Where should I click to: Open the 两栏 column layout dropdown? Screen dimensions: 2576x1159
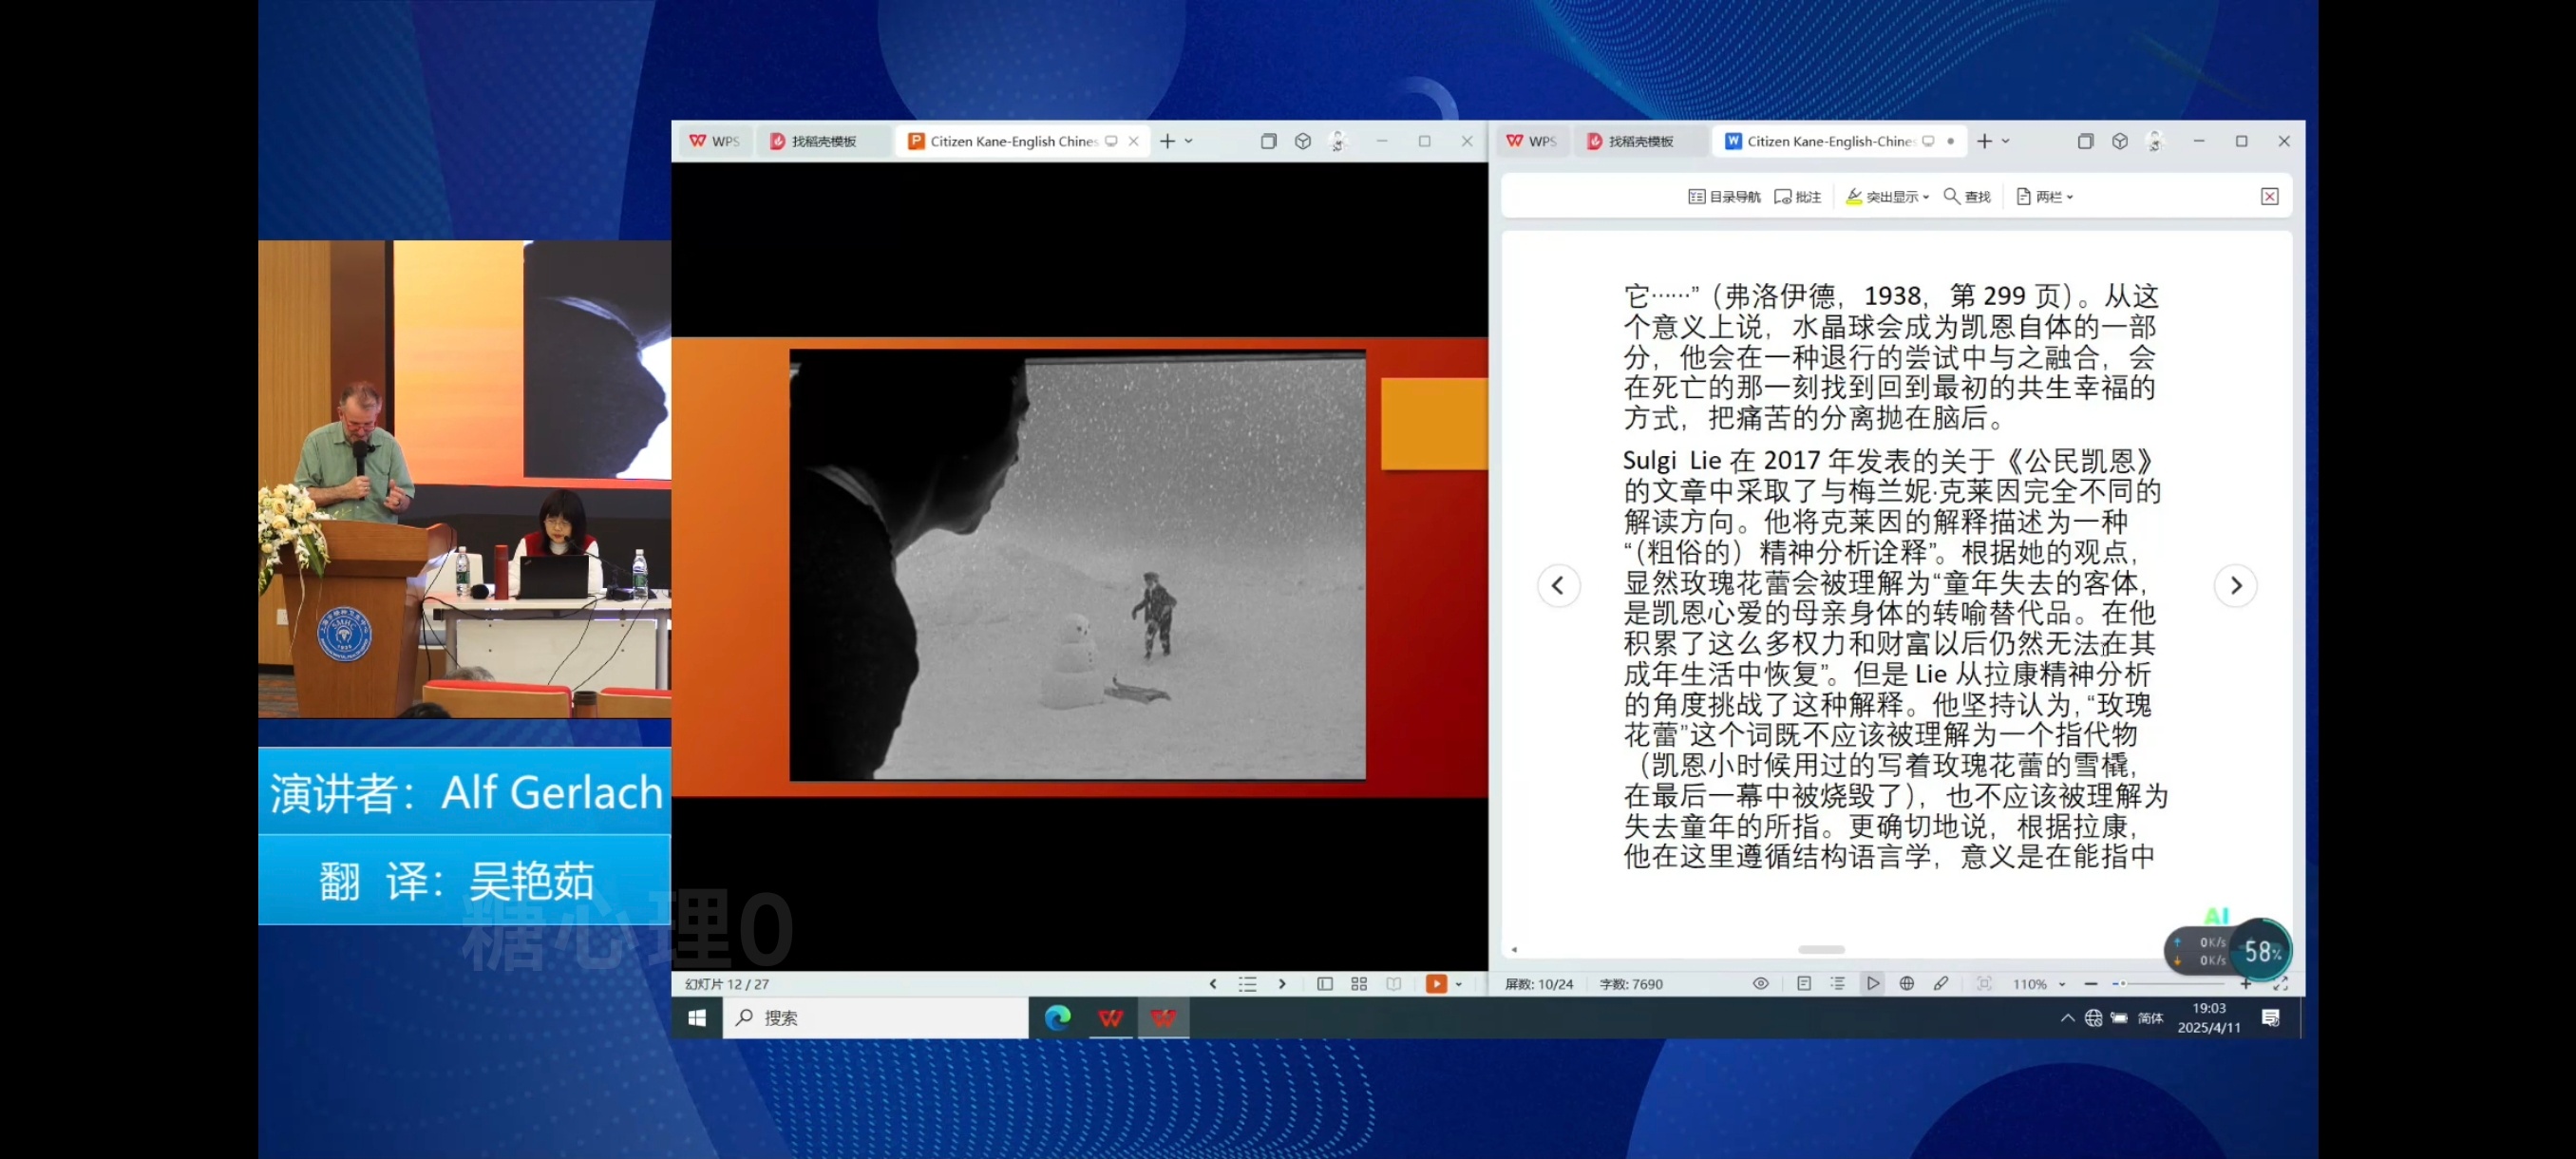(2045, 197)
